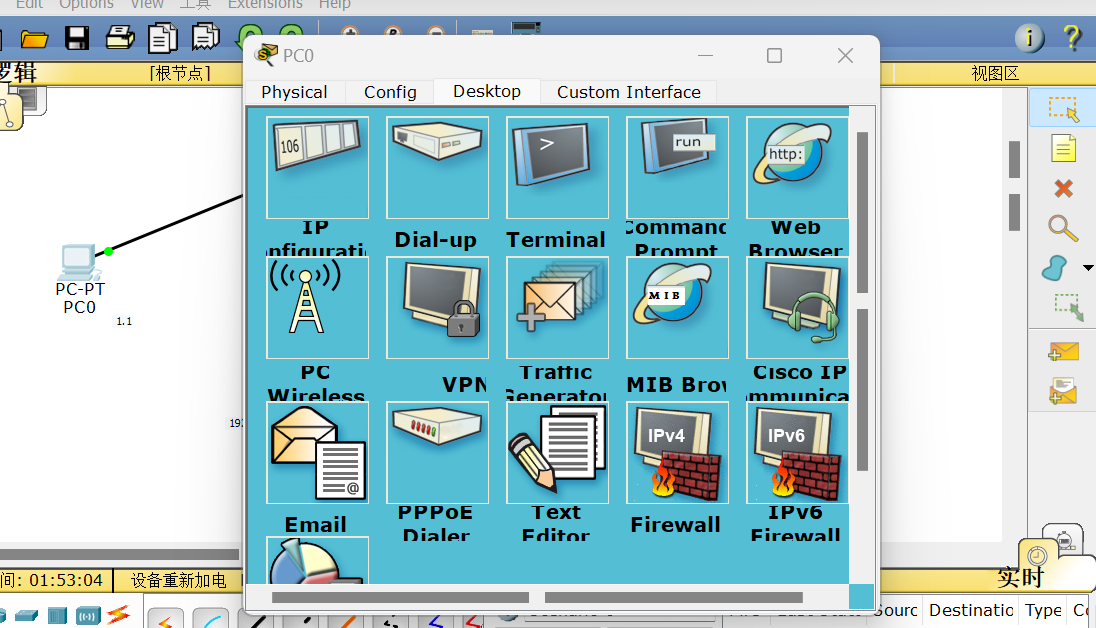
Task: Launch the Dial-up app
Action: (438, 168)
